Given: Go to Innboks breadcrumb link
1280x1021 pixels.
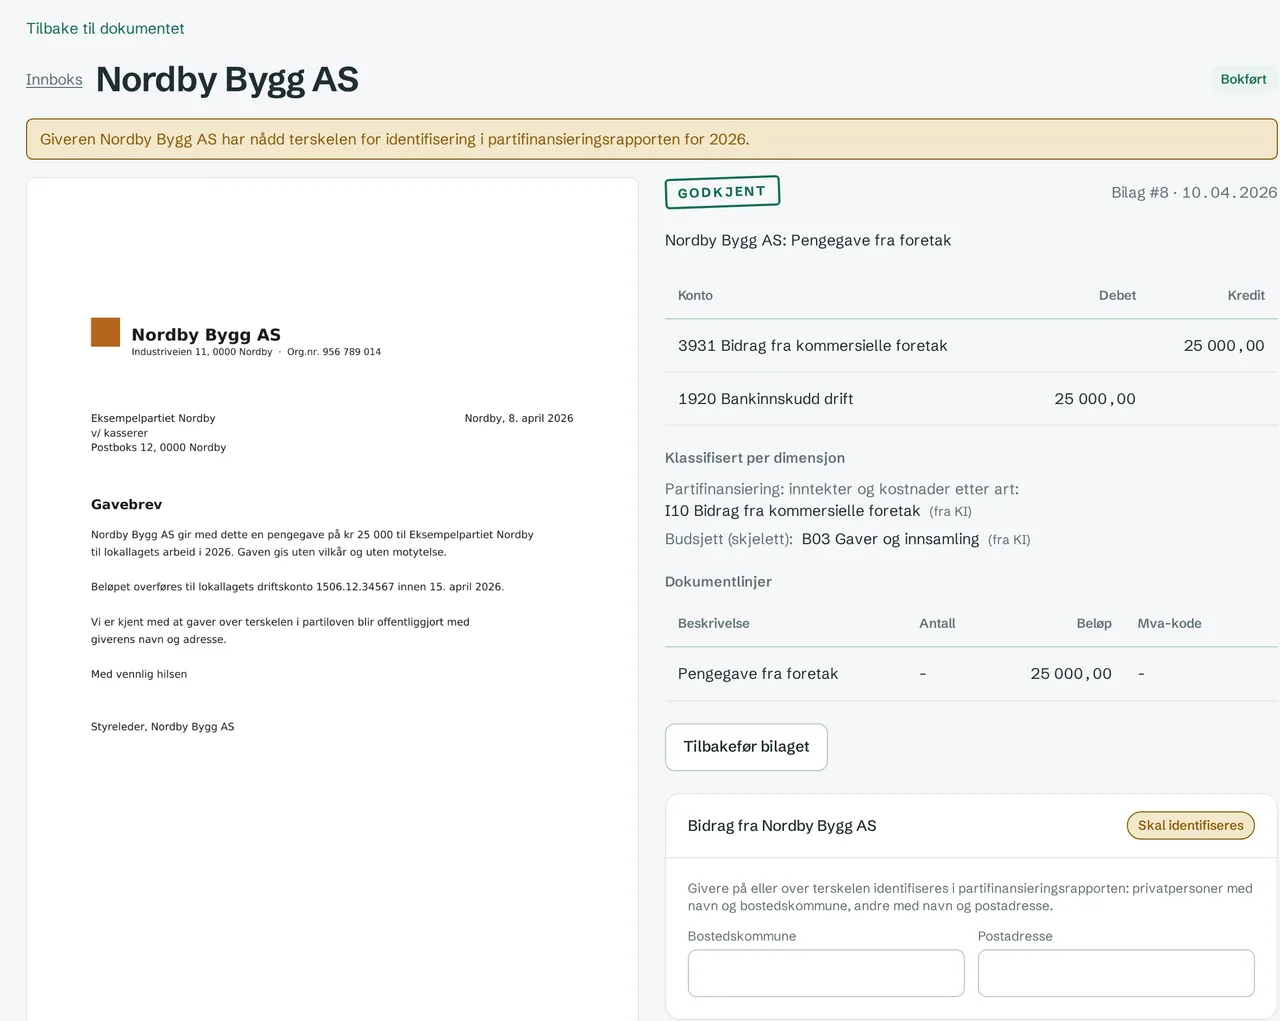Looking at the screenshot, I should coord(54,79).
